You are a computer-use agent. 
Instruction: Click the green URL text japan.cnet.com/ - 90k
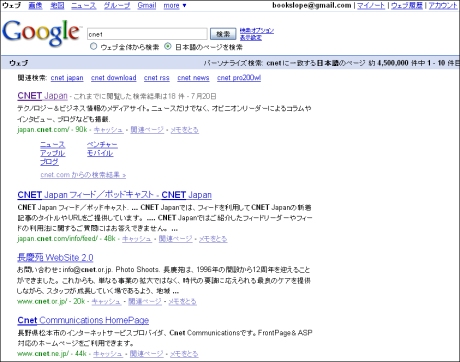[x=52, y=130]
